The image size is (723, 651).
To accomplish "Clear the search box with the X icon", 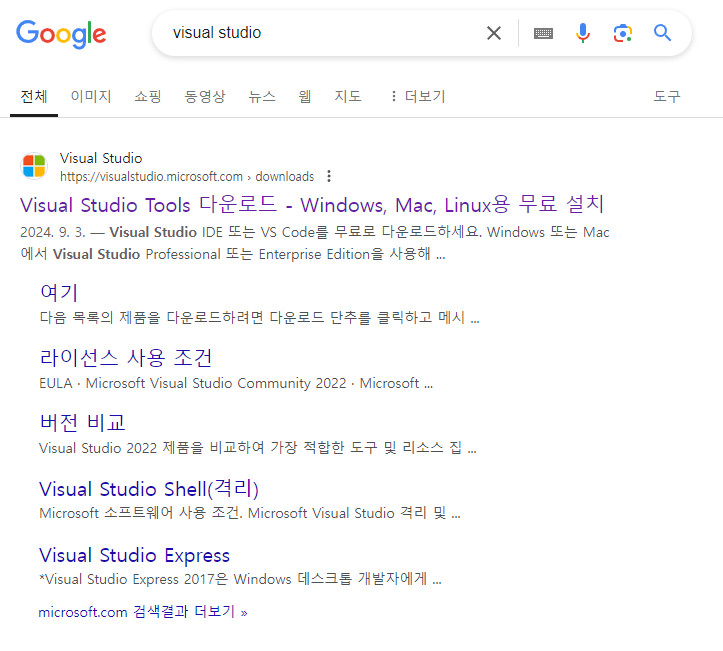I will (x=494, y=33).
